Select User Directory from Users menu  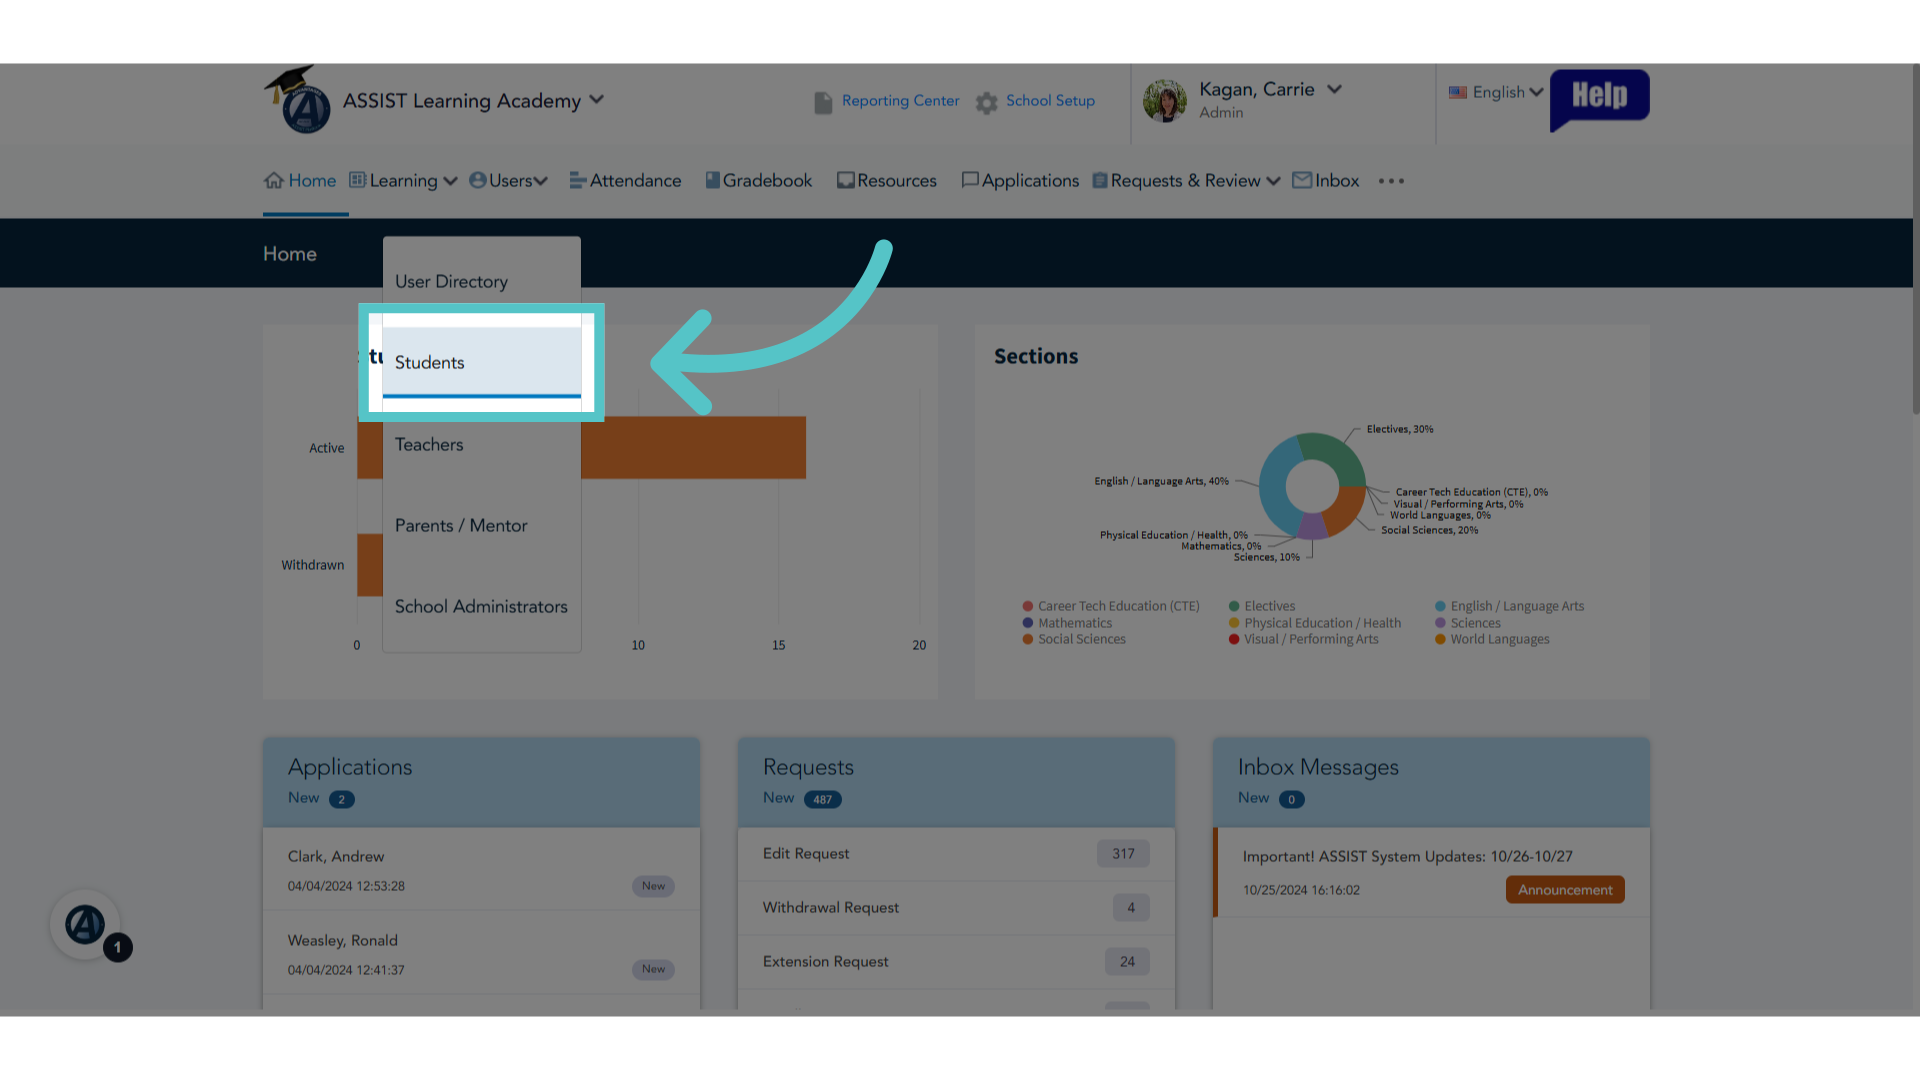pos(482,282)
